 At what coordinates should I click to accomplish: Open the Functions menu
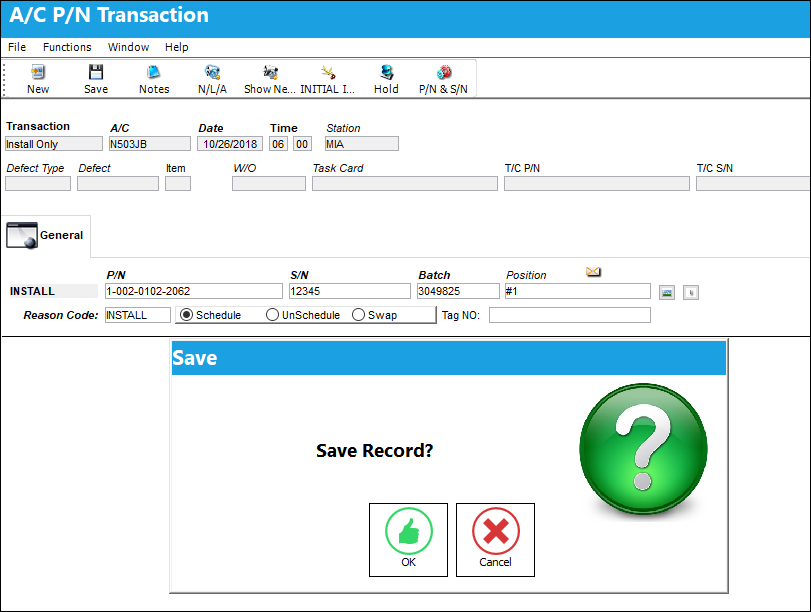pos(67,47)
